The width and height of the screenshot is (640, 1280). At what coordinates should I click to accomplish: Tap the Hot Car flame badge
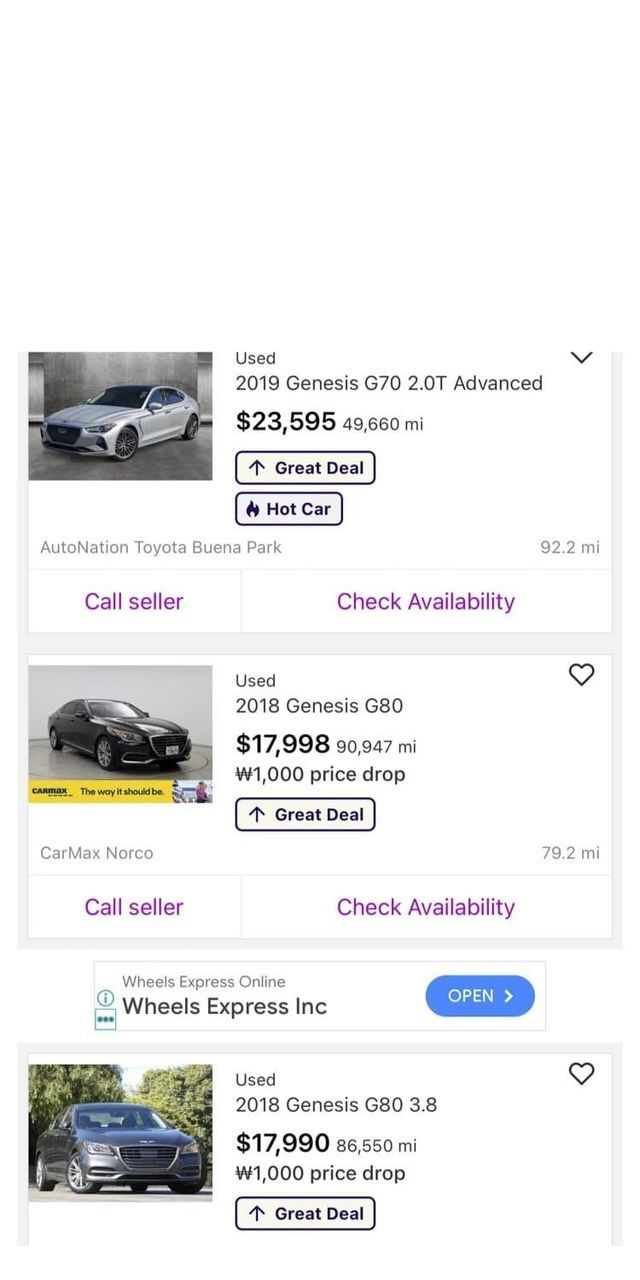(289, 509)
